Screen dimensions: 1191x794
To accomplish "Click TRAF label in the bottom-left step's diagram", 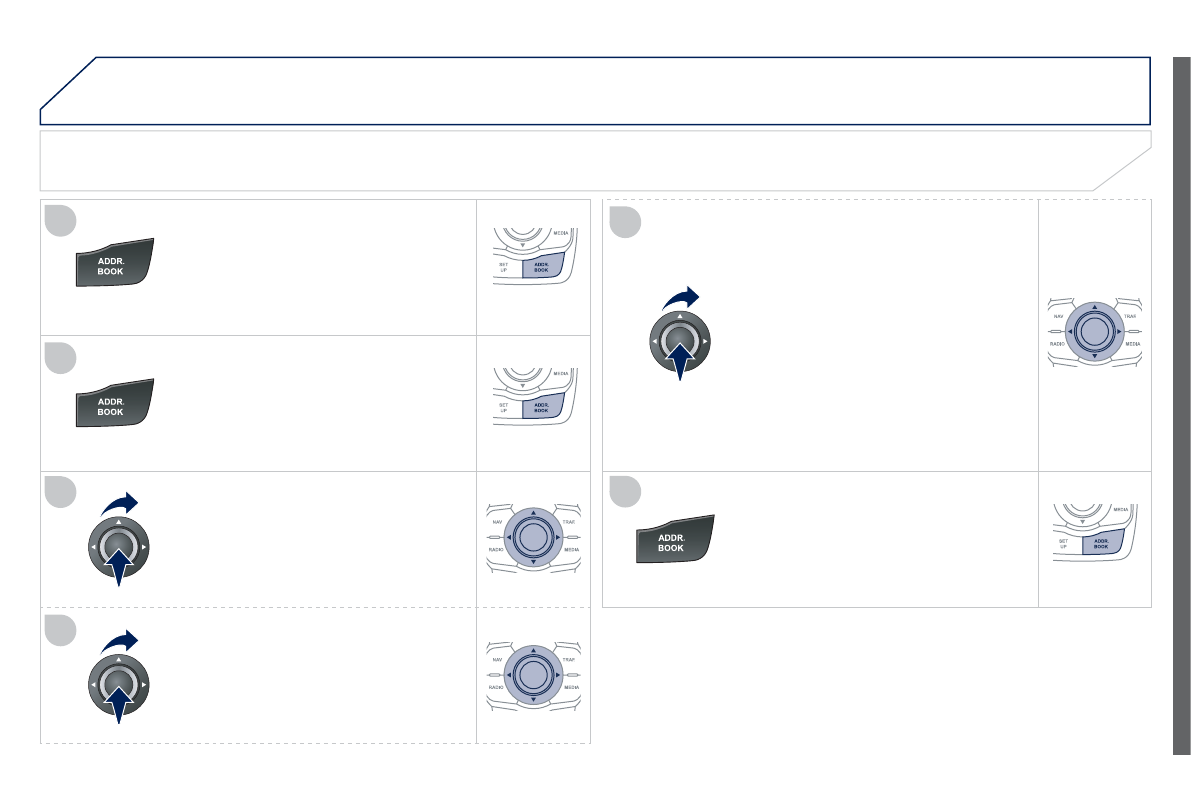I will [x=568, y=659].
